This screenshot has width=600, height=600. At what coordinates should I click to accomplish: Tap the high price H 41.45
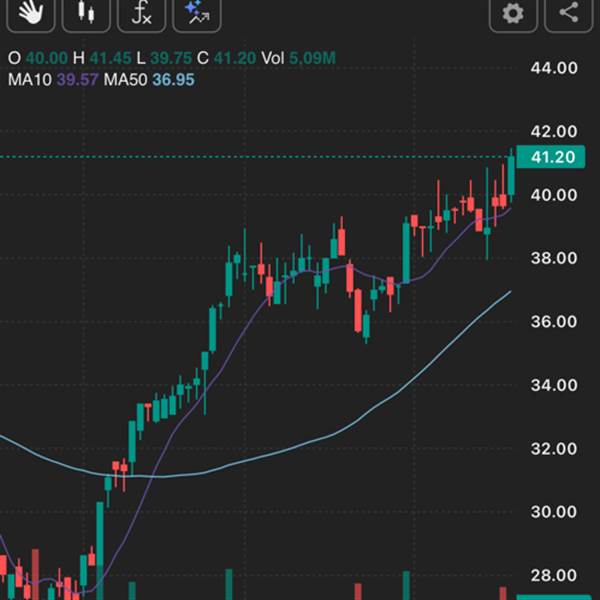tap(102, 58)
